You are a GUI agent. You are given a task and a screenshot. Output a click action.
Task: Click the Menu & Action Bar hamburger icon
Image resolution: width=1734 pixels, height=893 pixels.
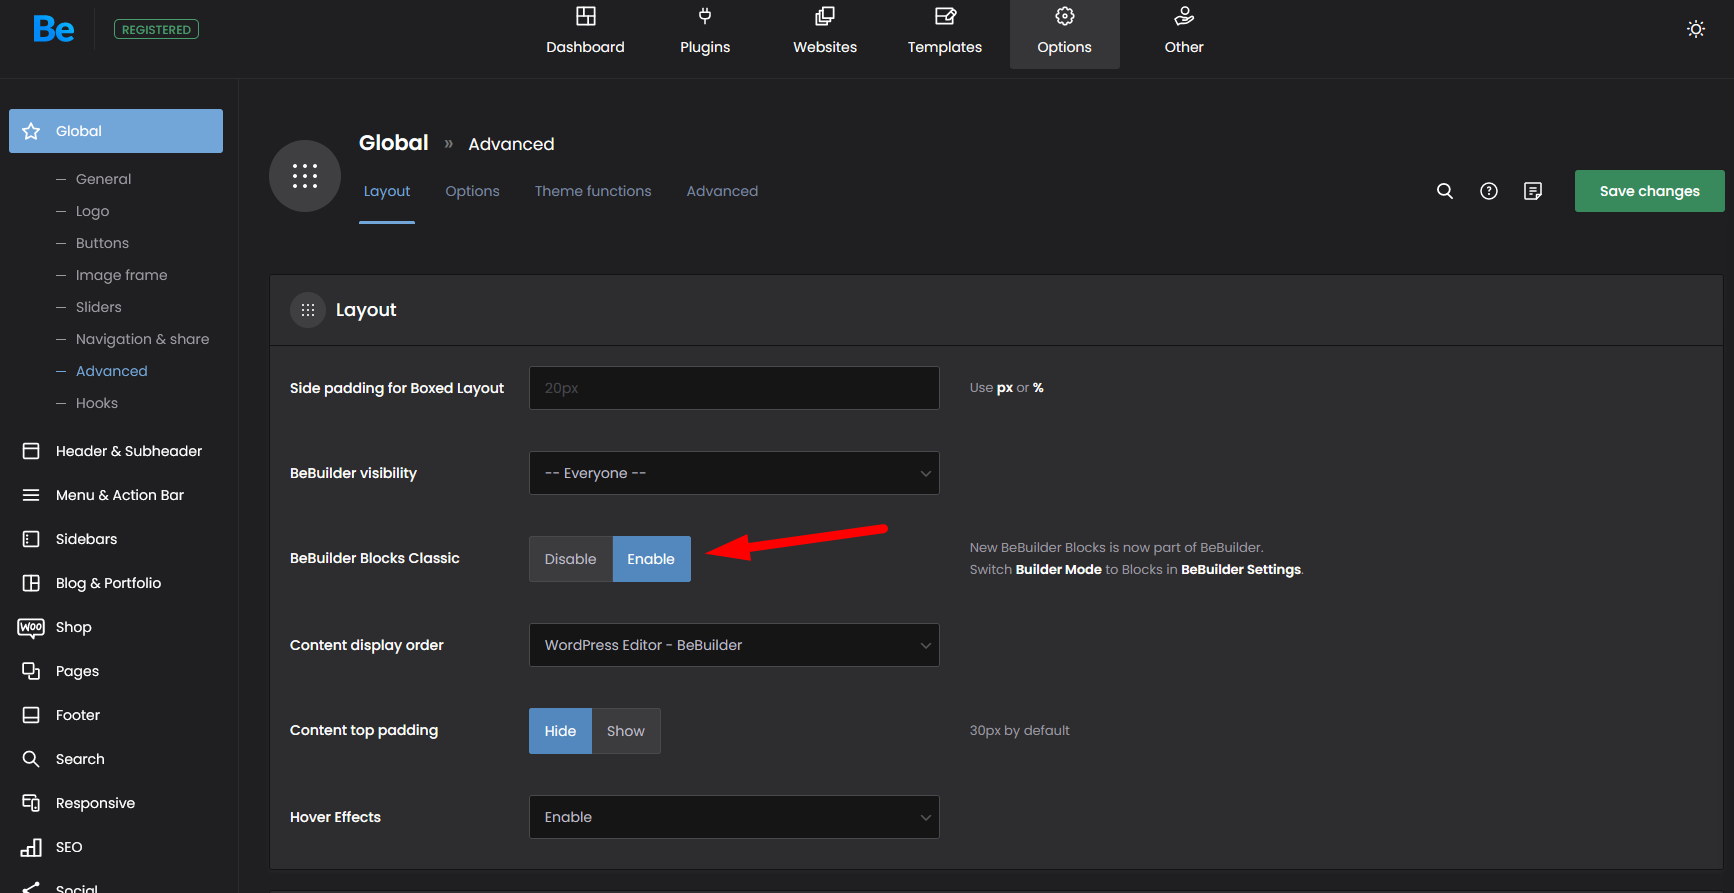click(x=31, y=495)
